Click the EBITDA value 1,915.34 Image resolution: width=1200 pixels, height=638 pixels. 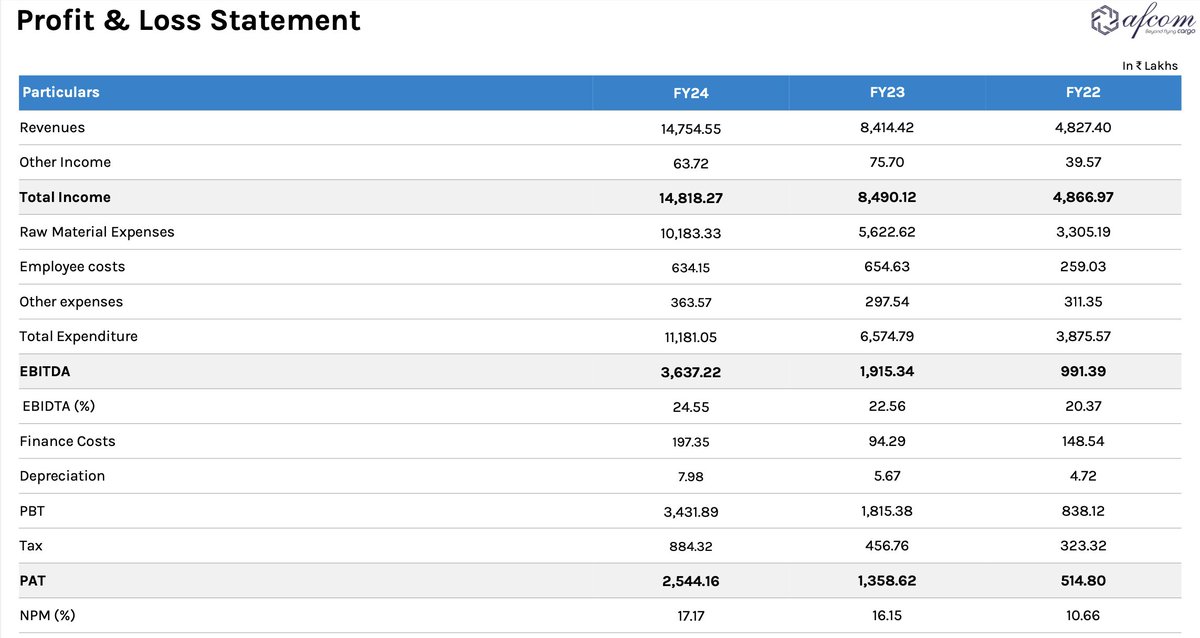click(887, 371)
